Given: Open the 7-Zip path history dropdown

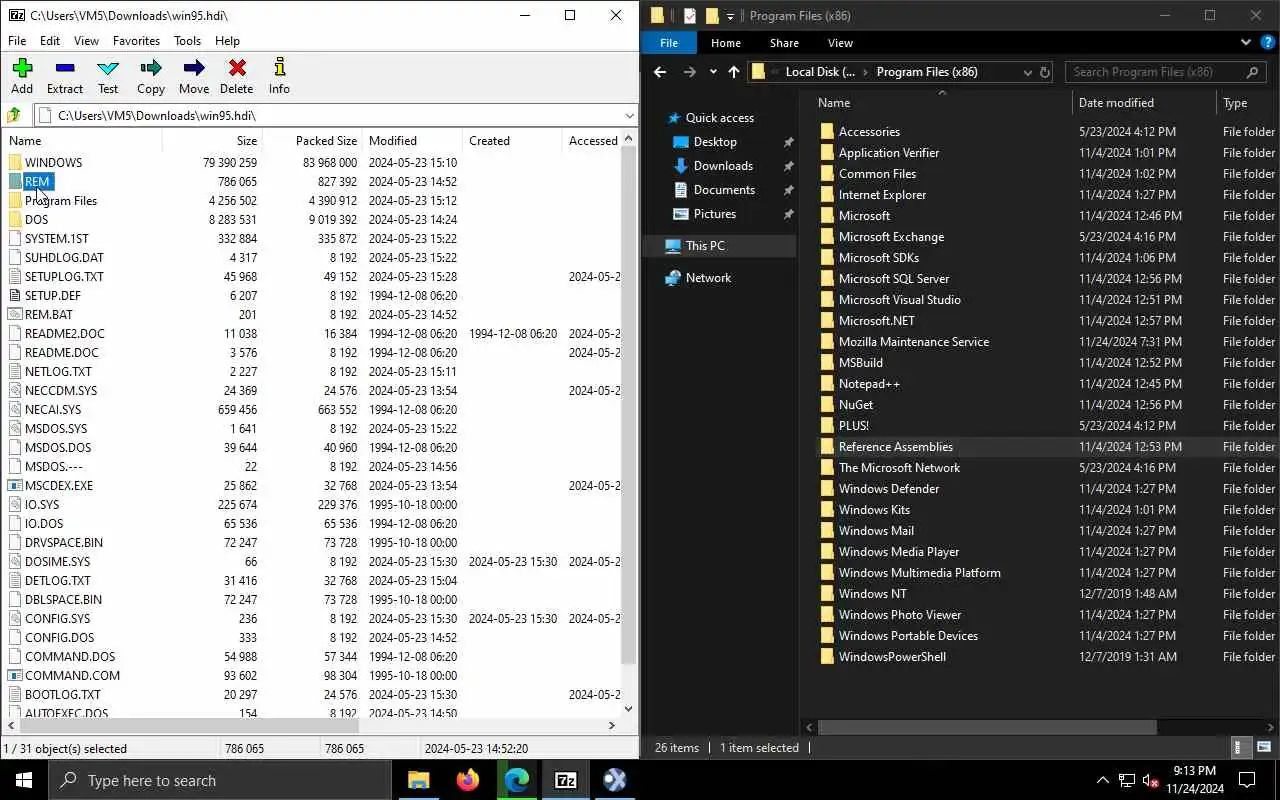Looking at the screenshot, I should point(628,115).
